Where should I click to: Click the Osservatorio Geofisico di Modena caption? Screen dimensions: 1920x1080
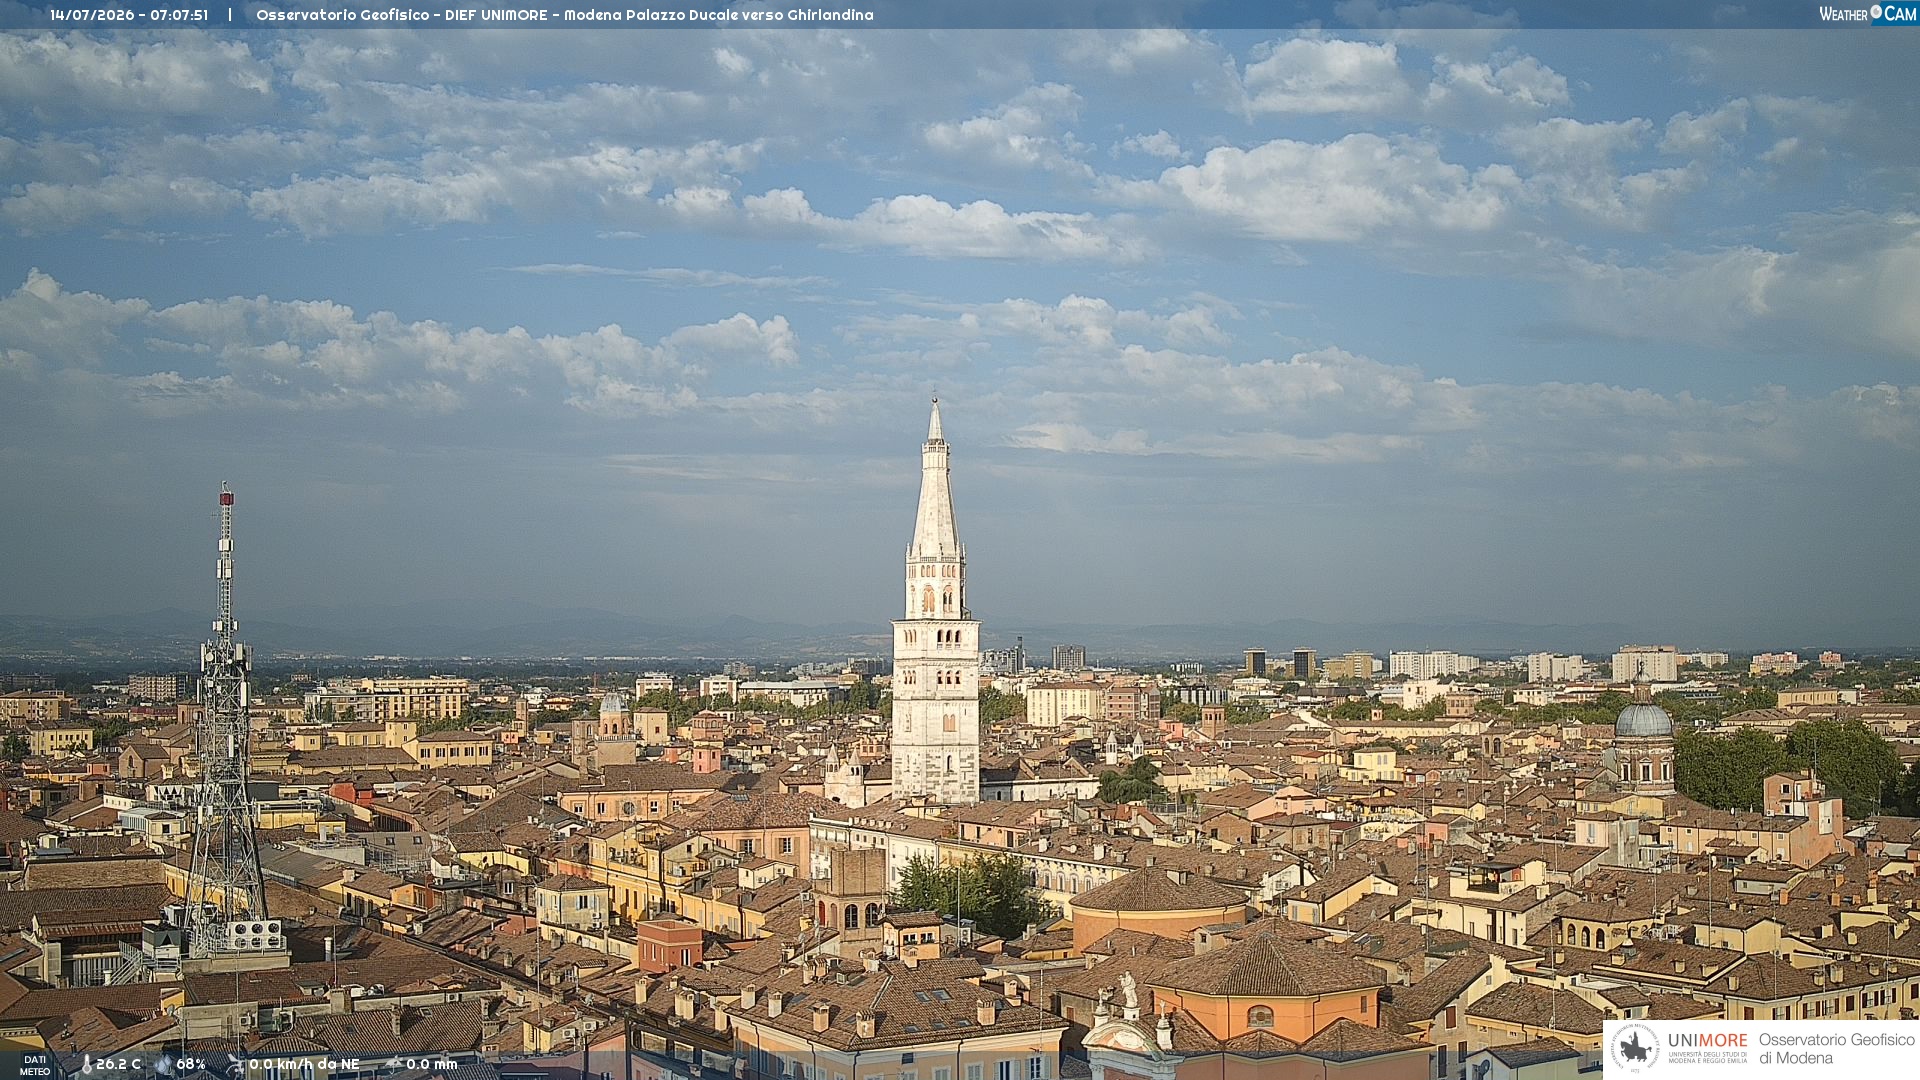tap(1836, 1049)
